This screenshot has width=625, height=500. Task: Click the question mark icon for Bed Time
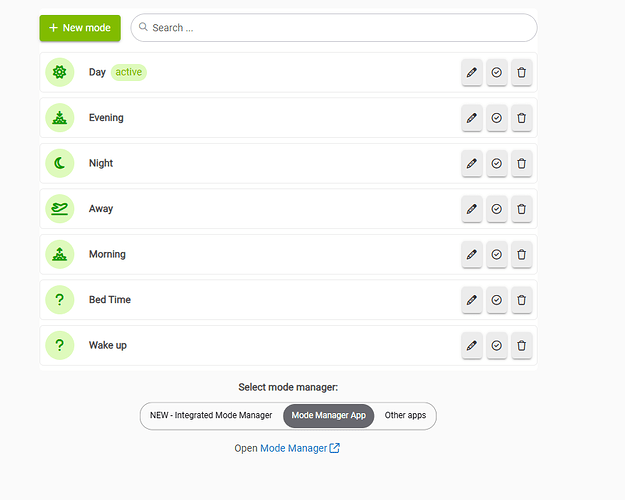coord(60,300)
